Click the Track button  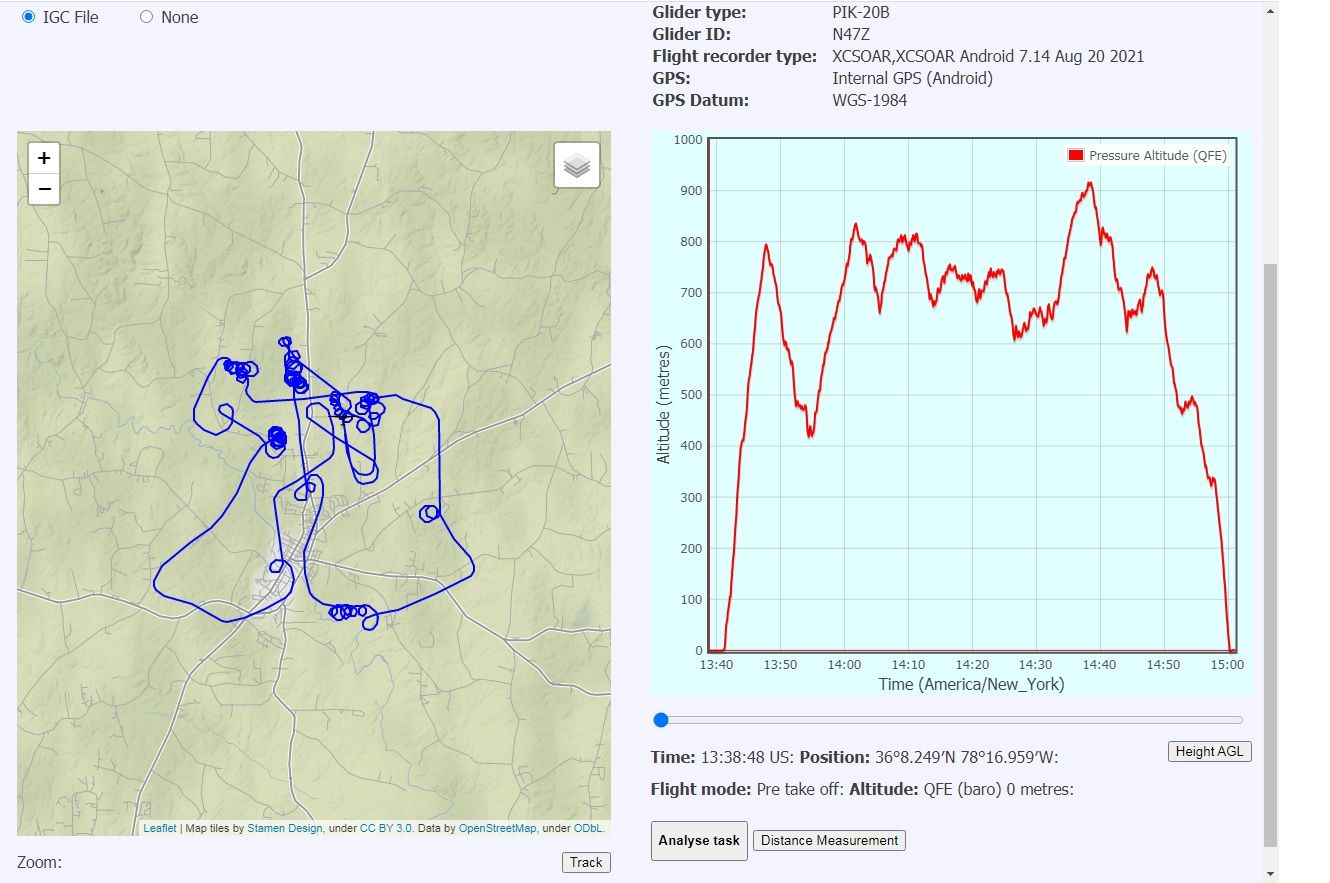click(586, 862)
